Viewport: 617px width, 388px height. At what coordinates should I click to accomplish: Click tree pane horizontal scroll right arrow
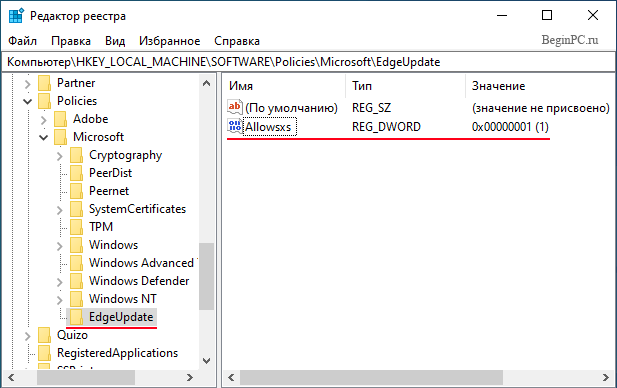point(190,378)
